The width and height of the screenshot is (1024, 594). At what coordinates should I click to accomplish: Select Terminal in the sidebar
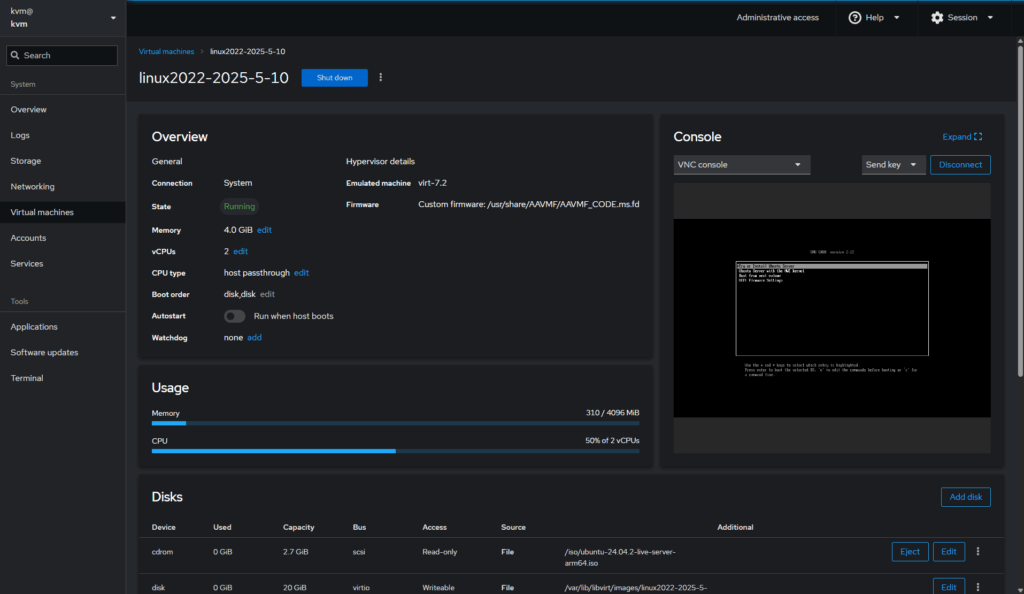(x=27, y=378)
